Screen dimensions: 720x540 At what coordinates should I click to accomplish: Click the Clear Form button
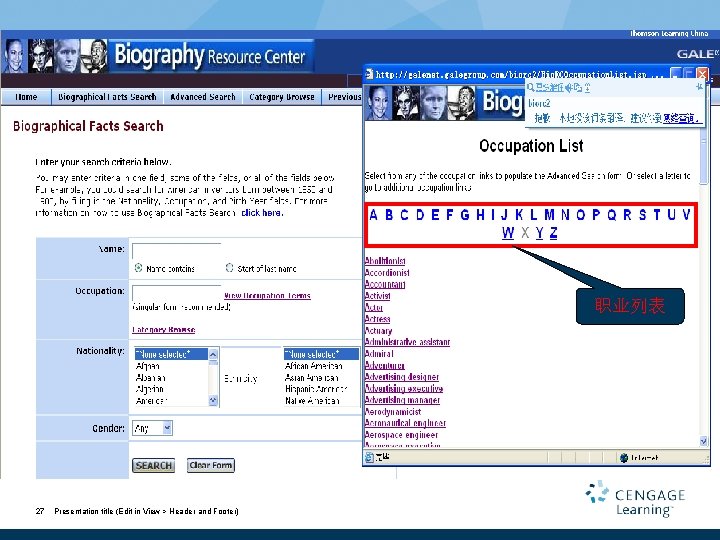211,465
